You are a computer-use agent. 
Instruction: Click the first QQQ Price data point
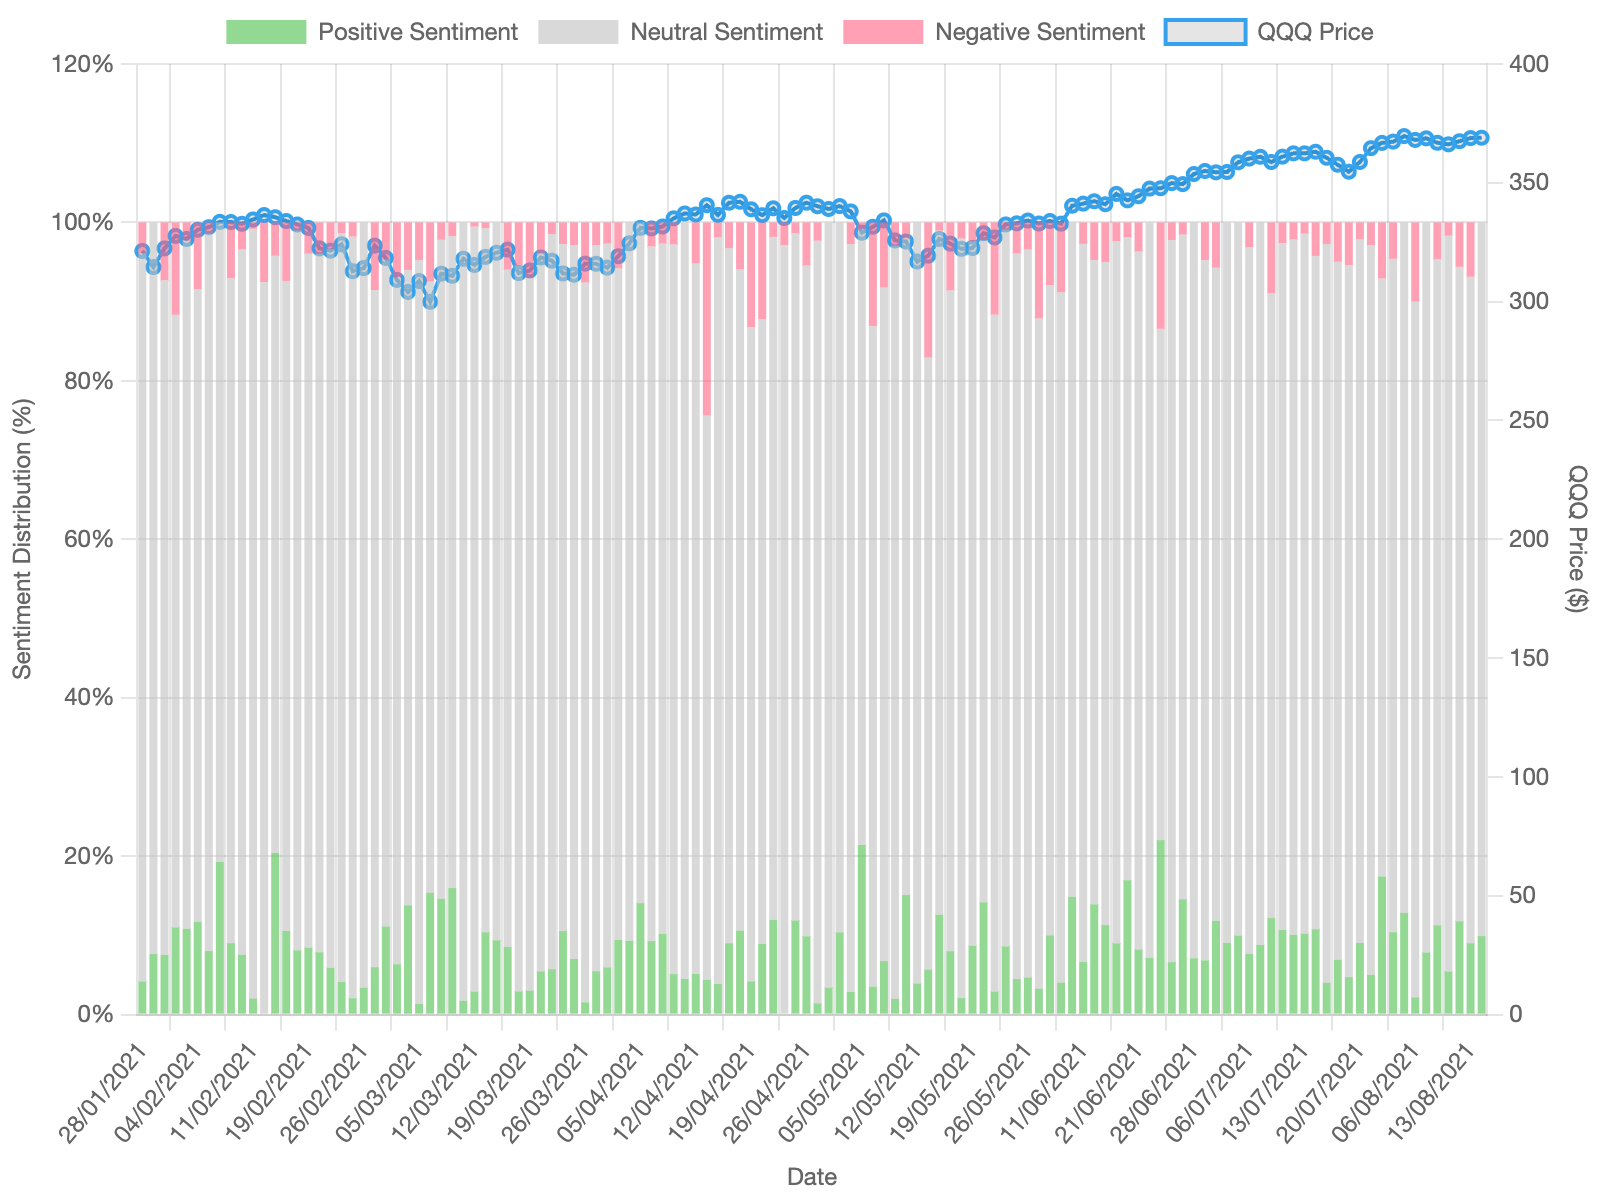(142, 251)
